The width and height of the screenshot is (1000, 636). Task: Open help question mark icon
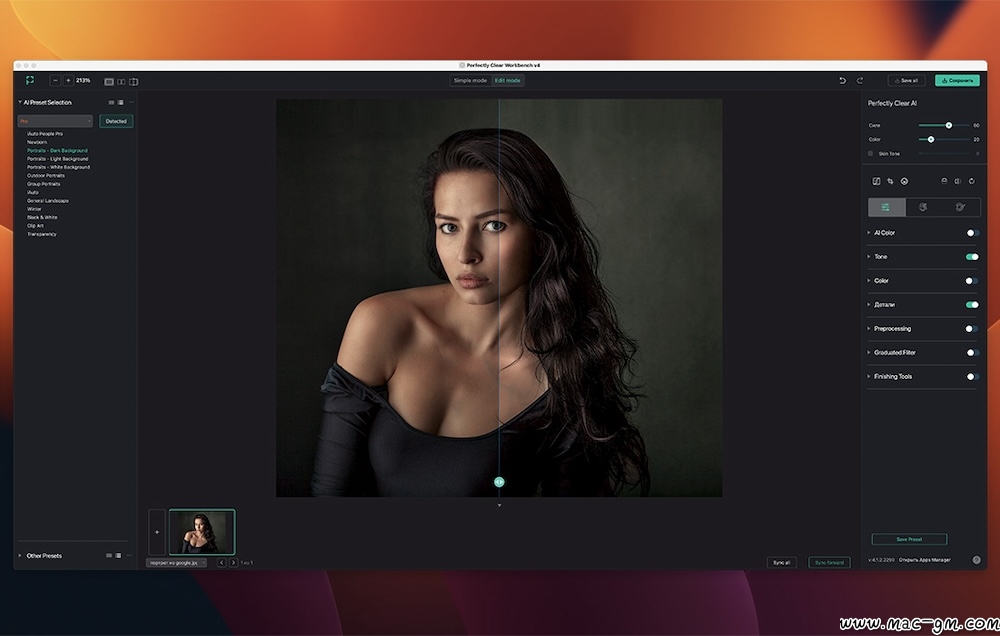click(x=976, y=560)
